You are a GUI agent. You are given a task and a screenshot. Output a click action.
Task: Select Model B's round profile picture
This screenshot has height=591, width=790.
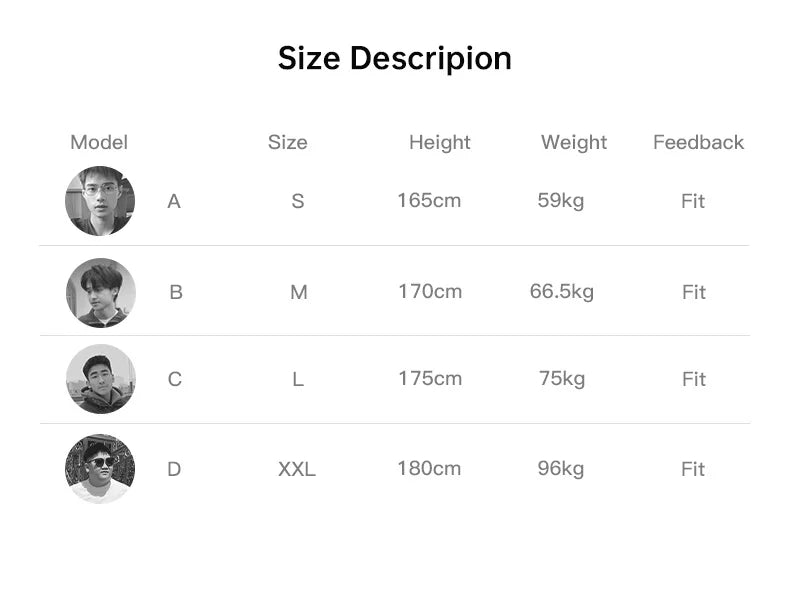[x=101, y=293]
